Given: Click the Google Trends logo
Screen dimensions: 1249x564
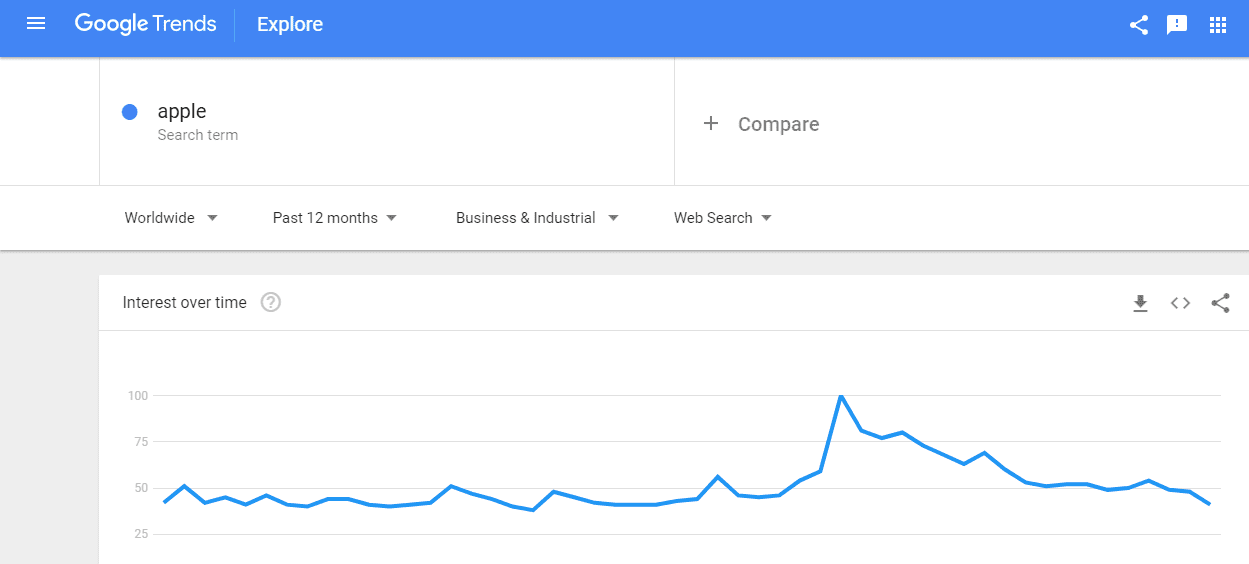Looking at the screenshot, I should [146, 24].
